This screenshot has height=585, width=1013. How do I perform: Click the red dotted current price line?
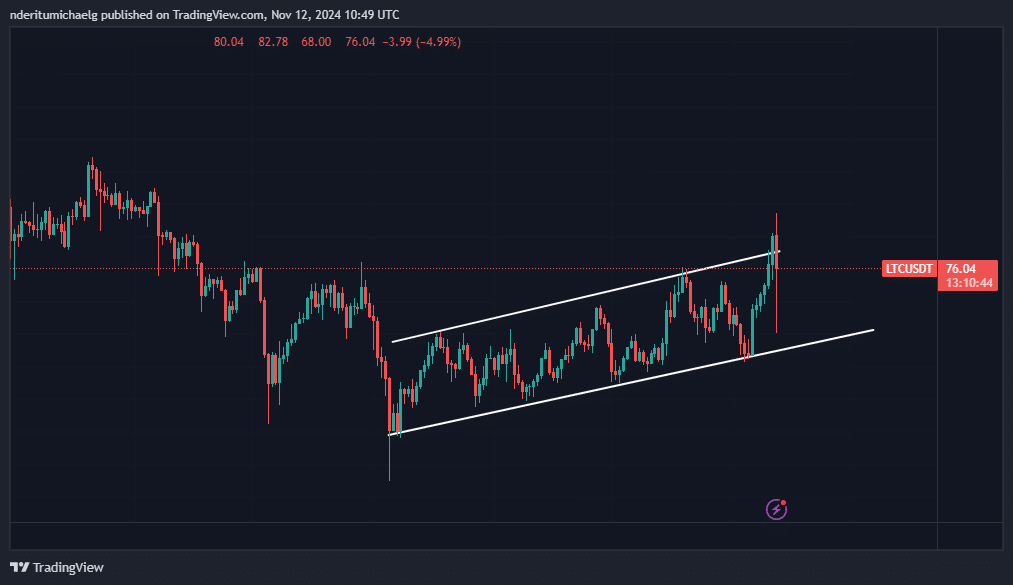[x=446, y=269]
